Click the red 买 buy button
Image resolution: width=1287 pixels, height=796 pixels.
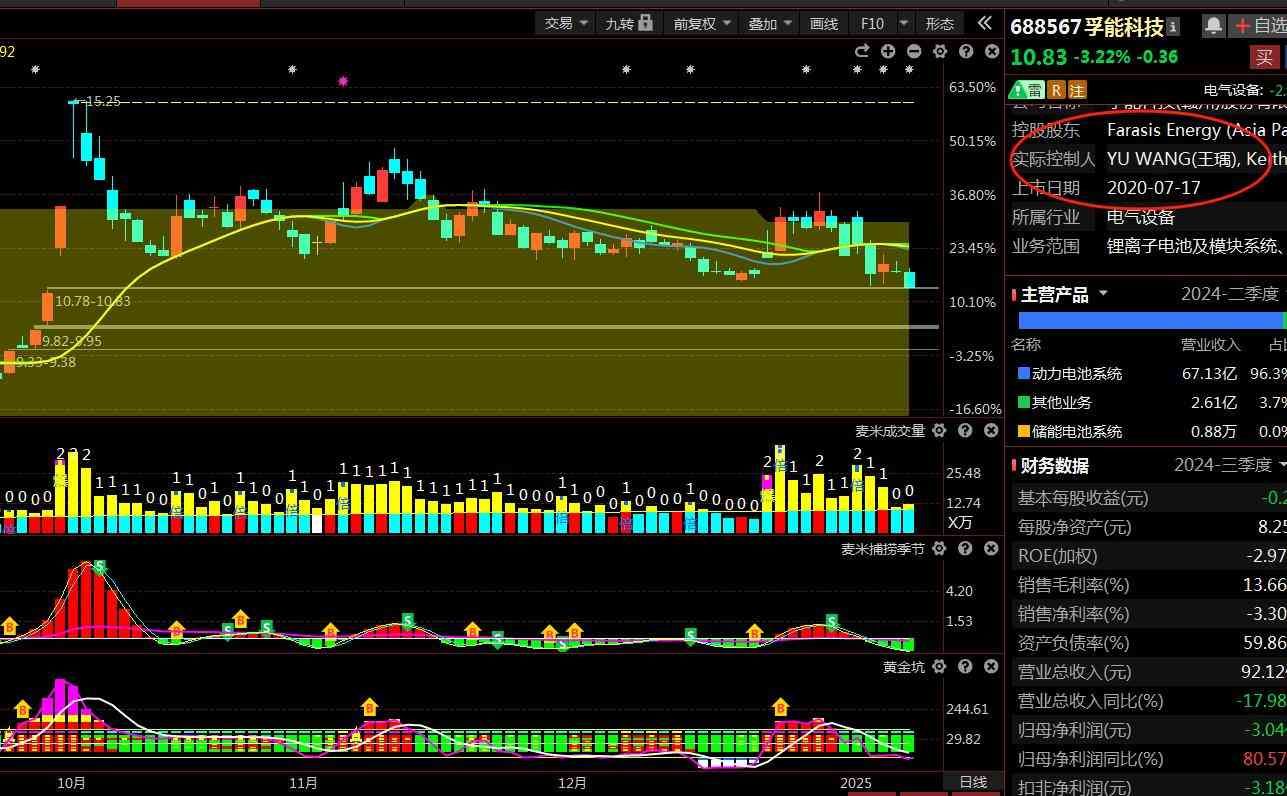point(1263,57)
